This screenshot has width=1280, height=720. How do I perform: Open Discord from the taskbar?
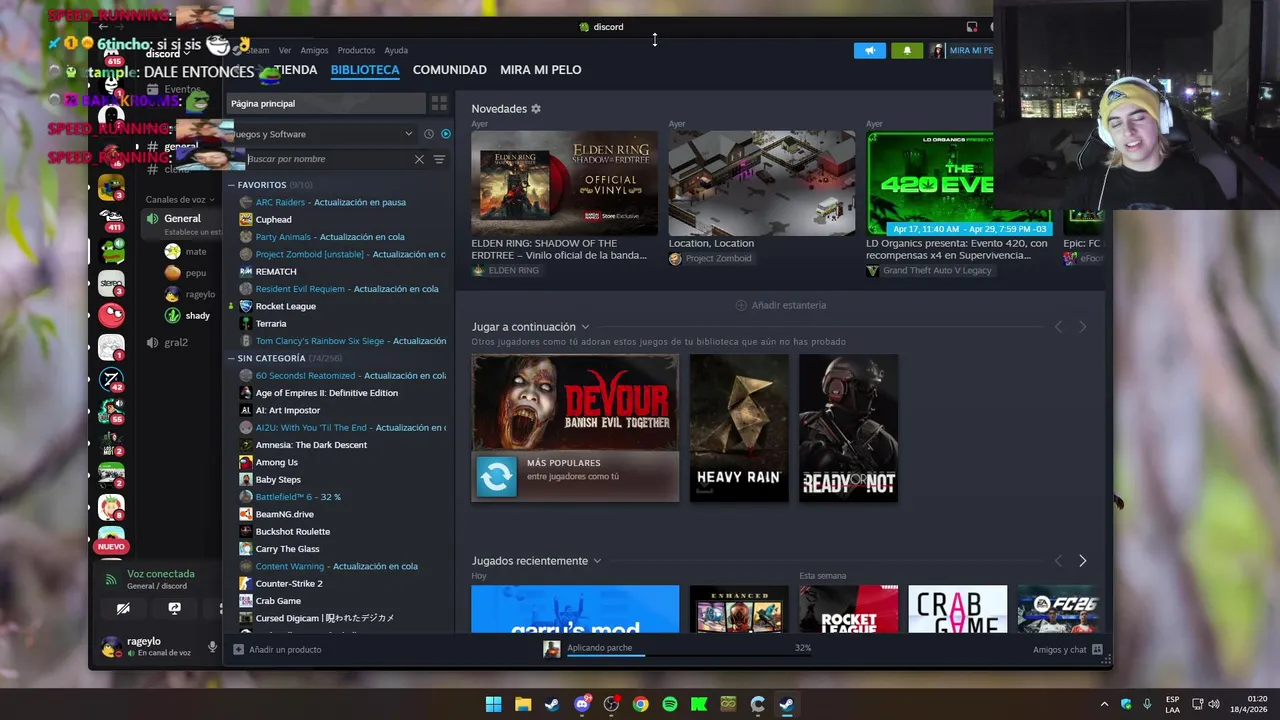582,704
